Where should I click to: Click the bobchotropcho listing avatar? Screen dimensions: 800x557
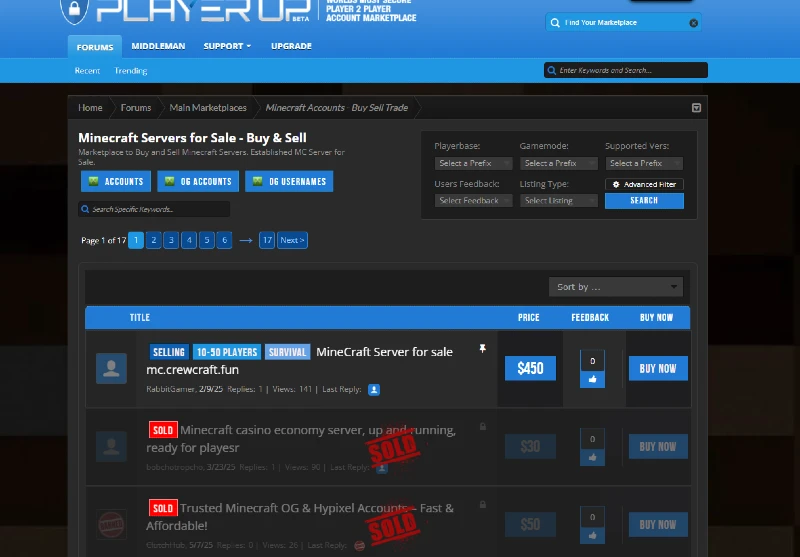tap(111, 446)
